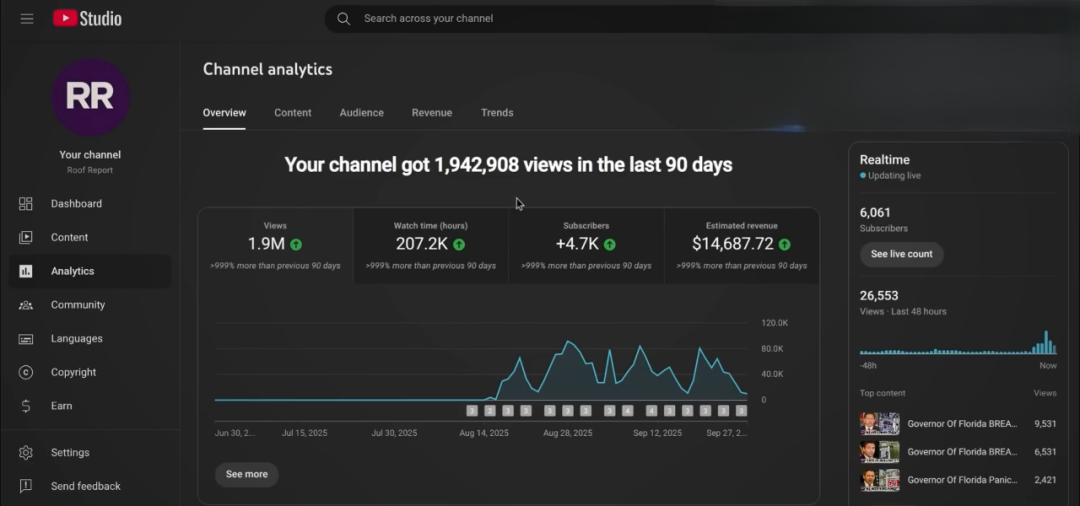Open the Community sidebar icon

pyautogui.click(x=26, y=305)
